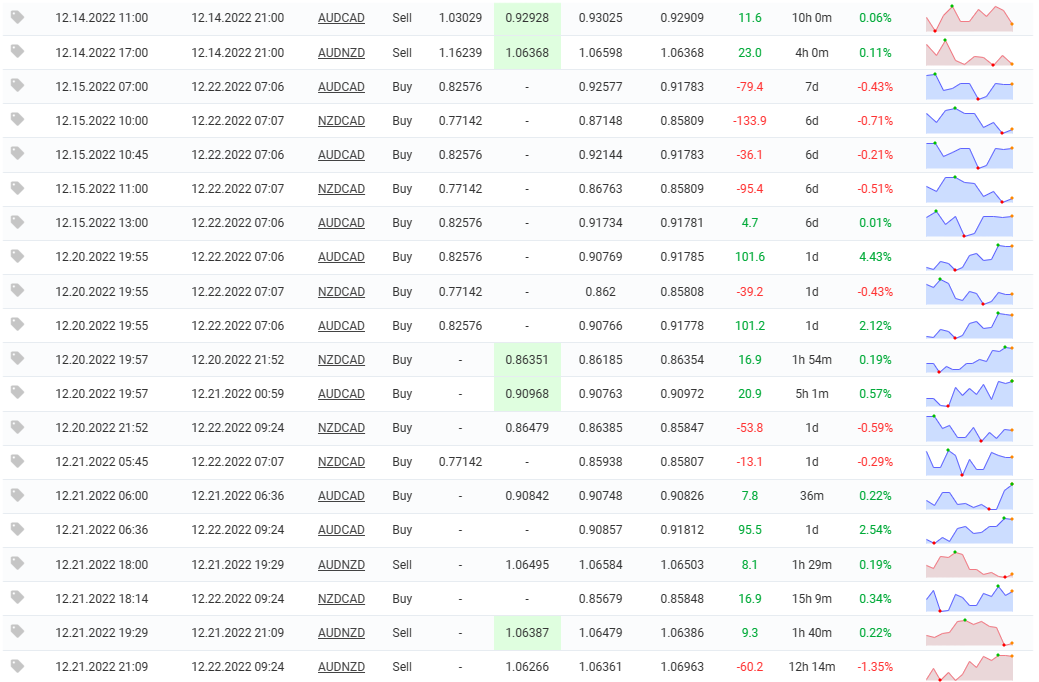Click the tag icon in the 1h 54m duration row
Viewport: 1039px width, 682px height.
pos(18,358)
